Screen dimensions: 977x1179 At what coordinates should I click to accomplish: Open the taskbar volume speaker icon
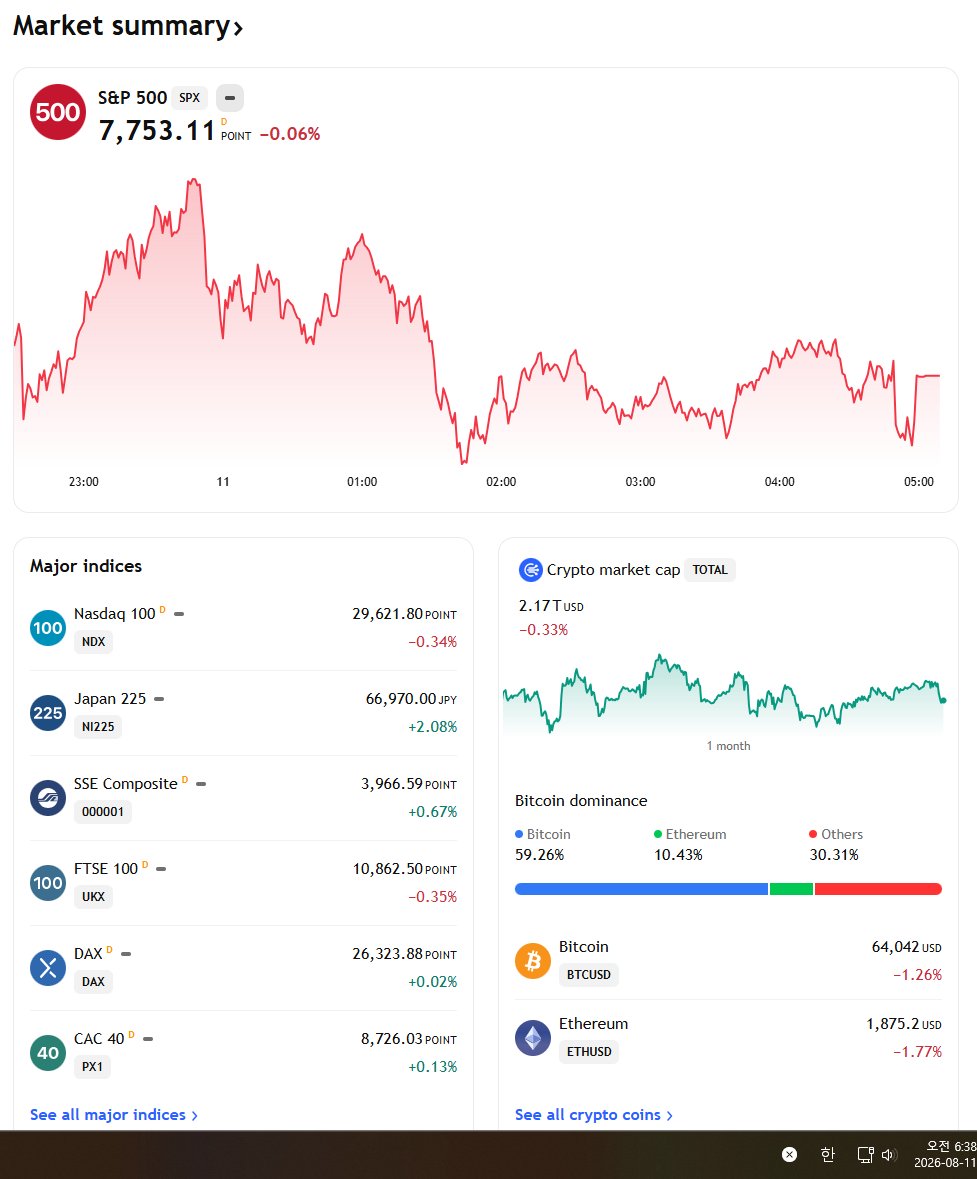pos(889,1154)
